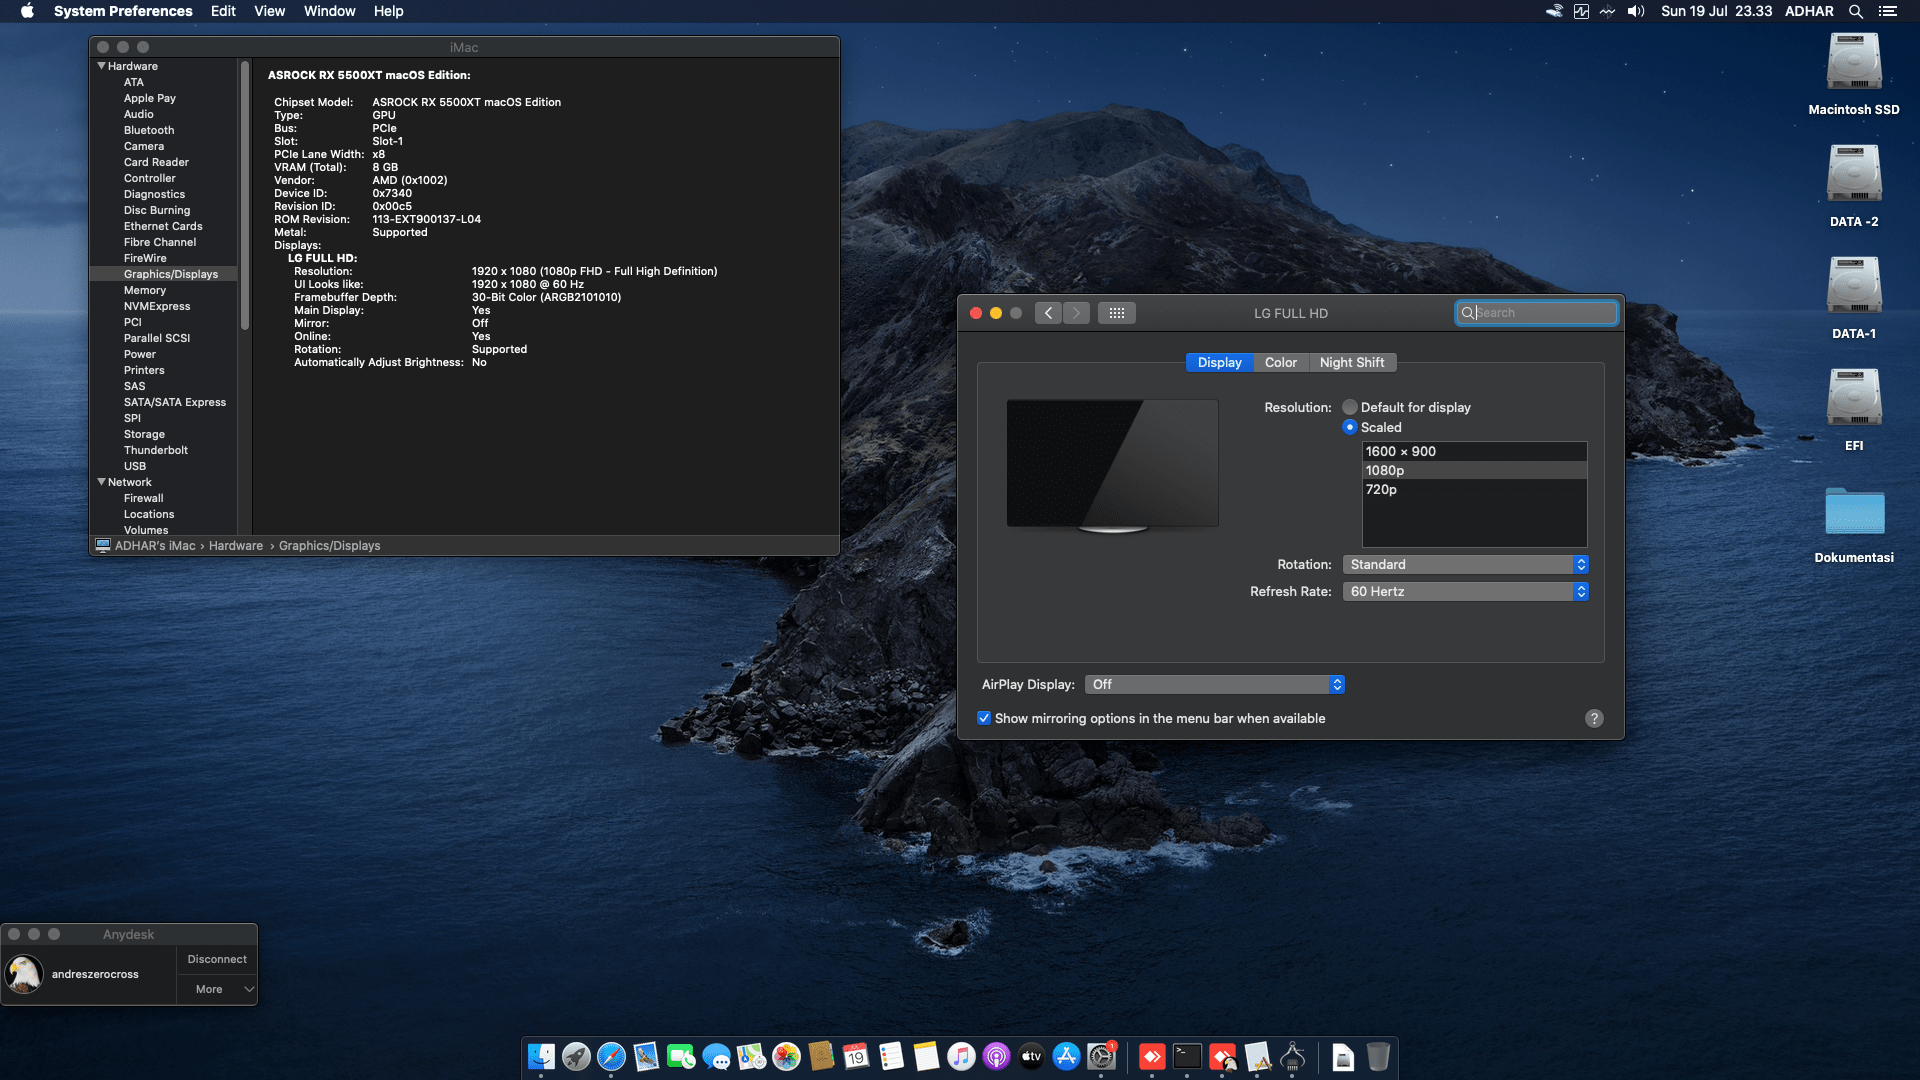Click inside the Search field of Displays preferences
This screenshot has width=1920, height=1080.
point(1537,312)
